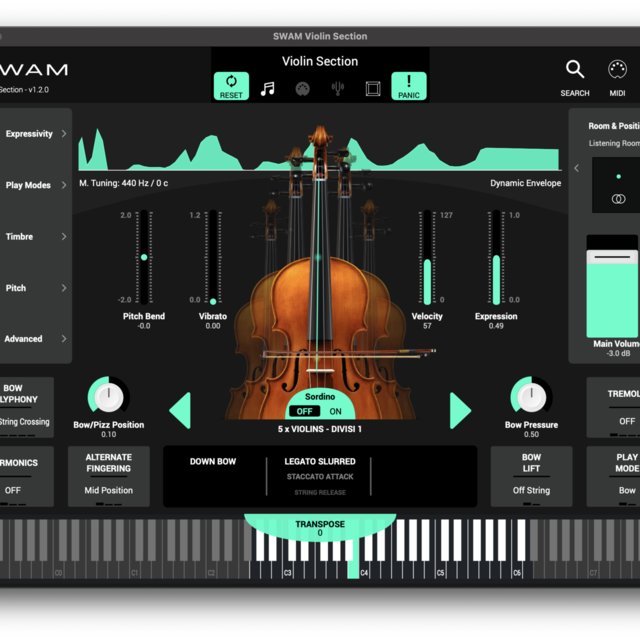
Task: Click the 5 x VIOLINS - DIVISI 1 label
Action: click(x=320, y=429)
